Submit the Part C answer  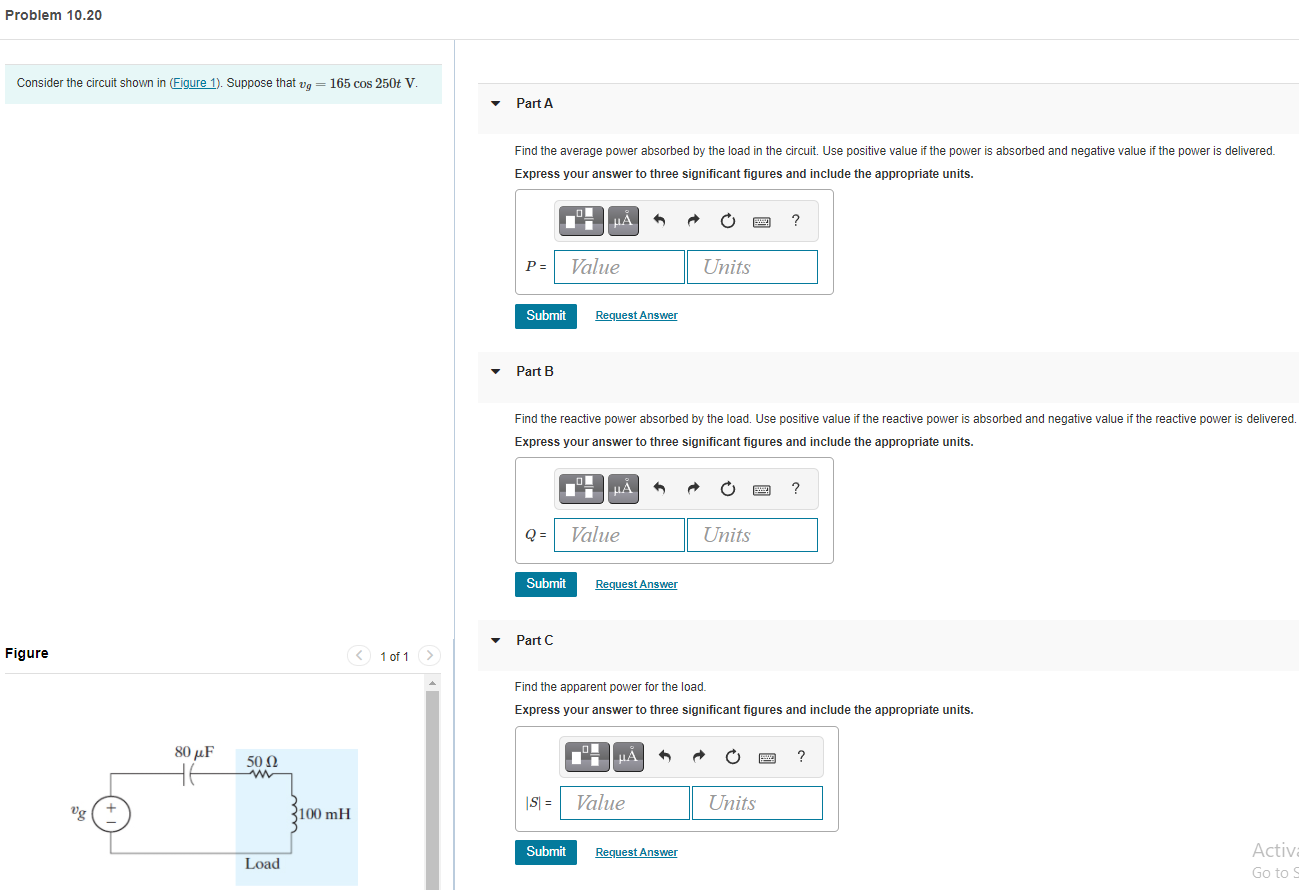click(546, 852)
